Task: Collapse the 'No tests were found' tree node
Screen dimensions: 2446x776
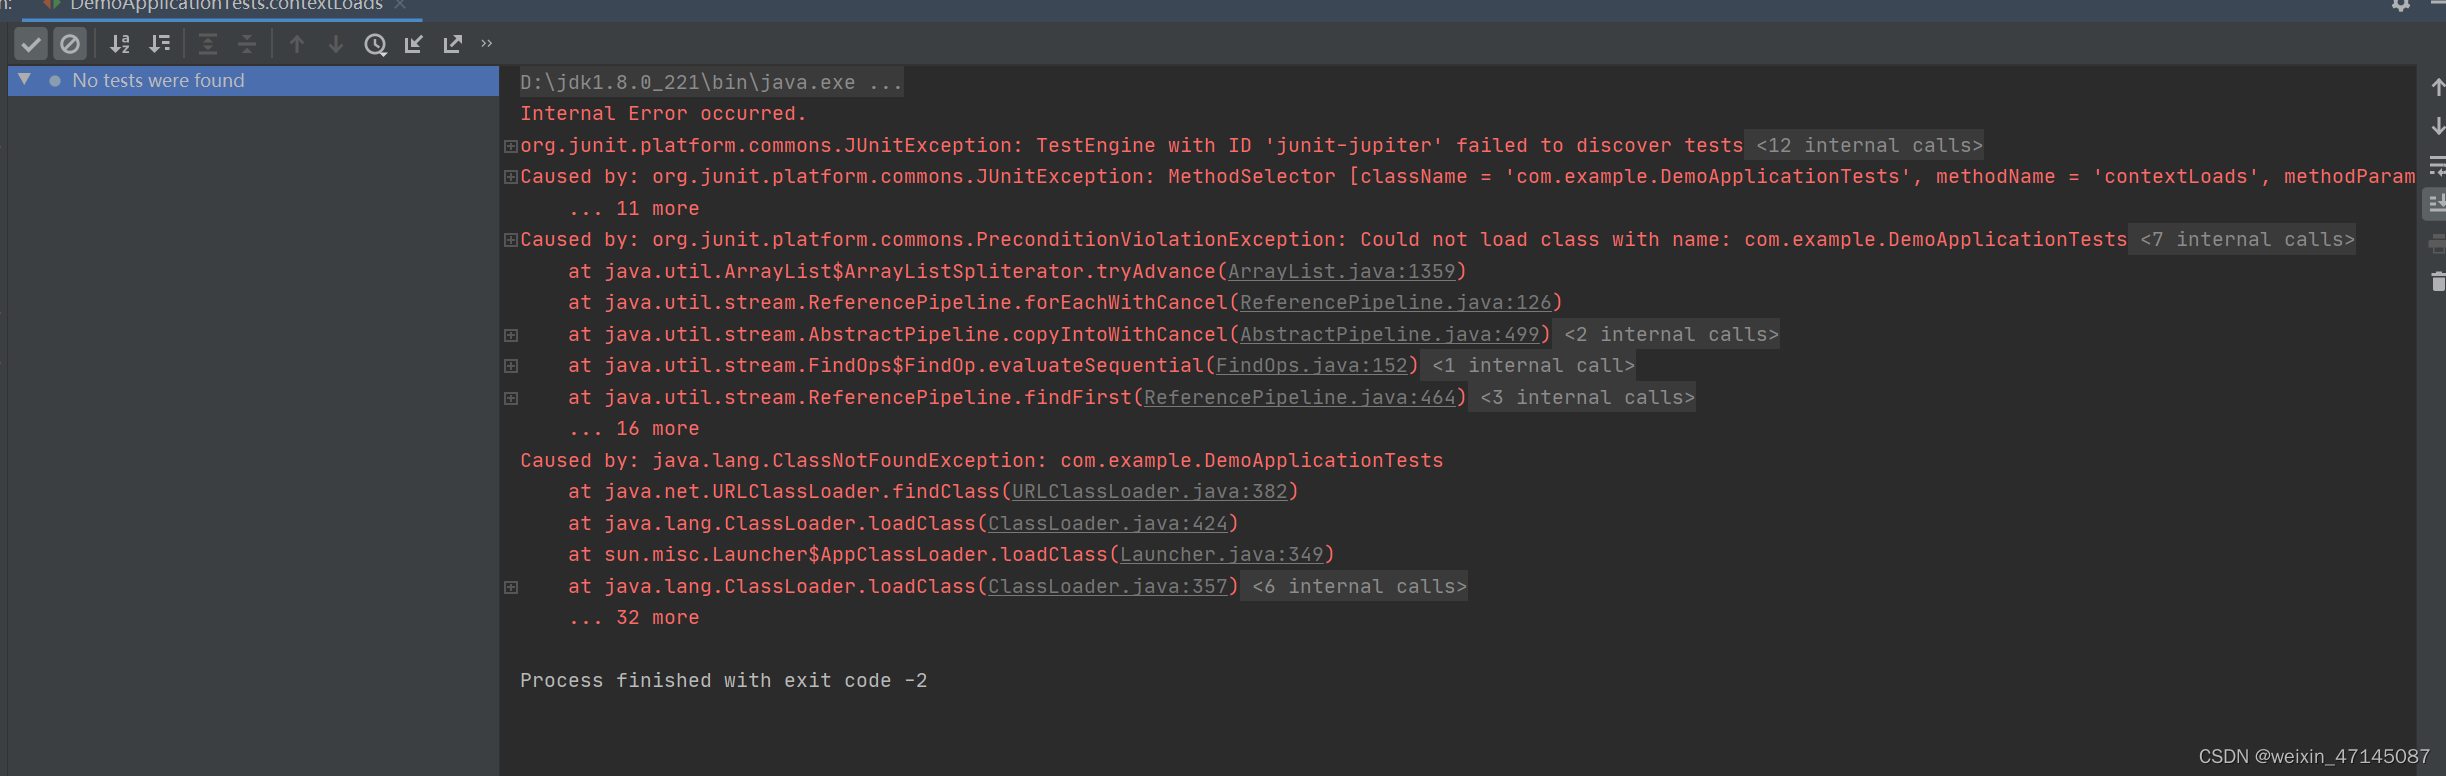Action: [25, 80]
